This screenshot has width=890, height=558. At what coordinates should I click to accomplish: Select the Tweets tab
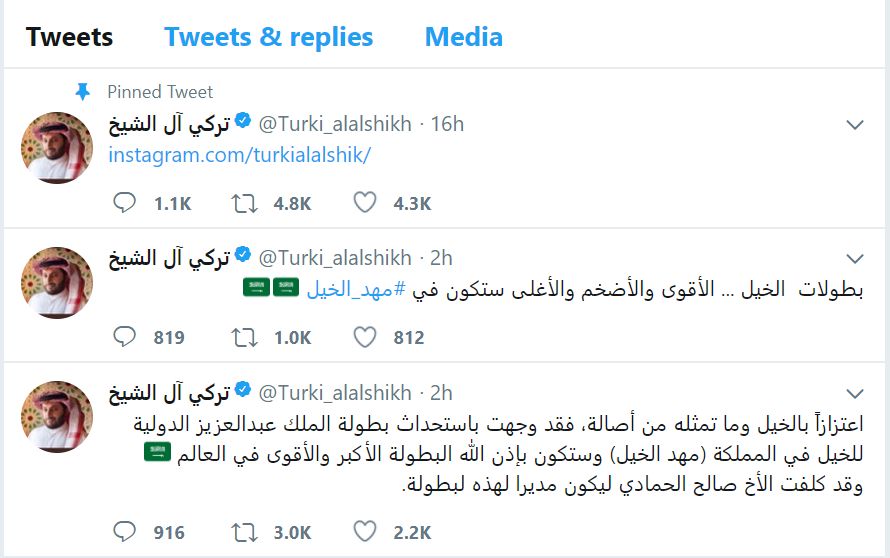pos(69,38)
